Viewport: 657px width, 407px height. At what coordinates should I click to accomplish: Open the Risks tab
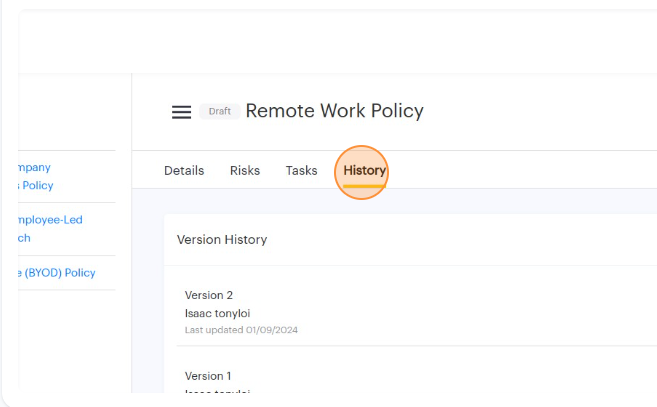[x=245, y=171]
